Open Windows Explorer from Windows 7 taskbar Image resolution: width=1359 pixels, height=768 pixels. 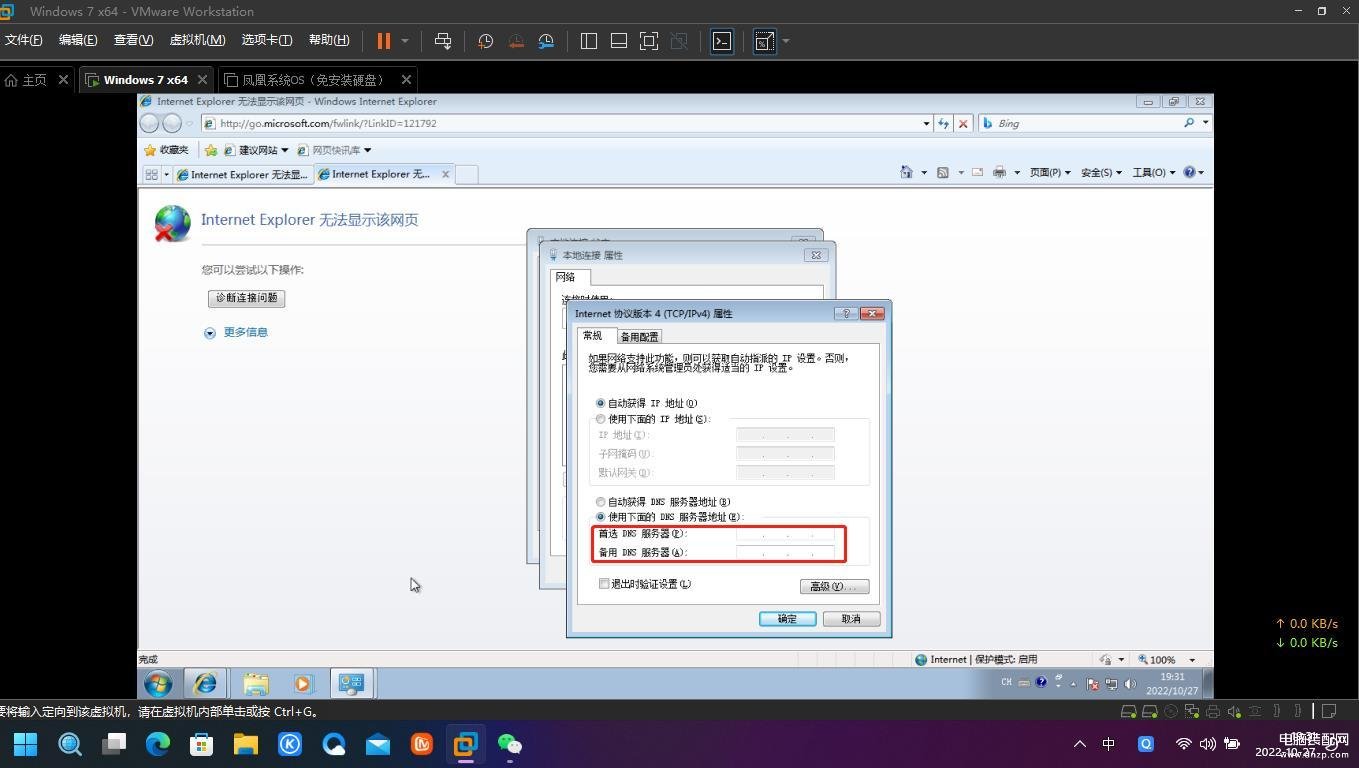coord(256,683)
